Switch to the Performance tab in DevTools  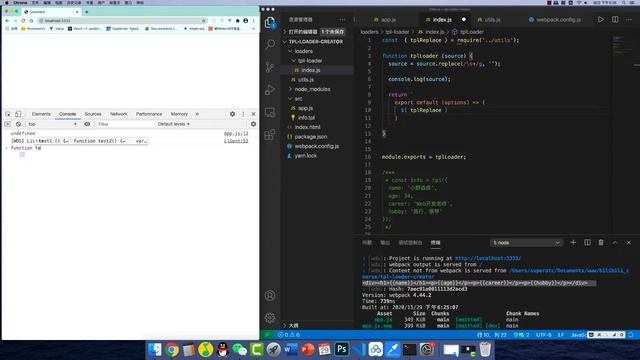(149, 114)
